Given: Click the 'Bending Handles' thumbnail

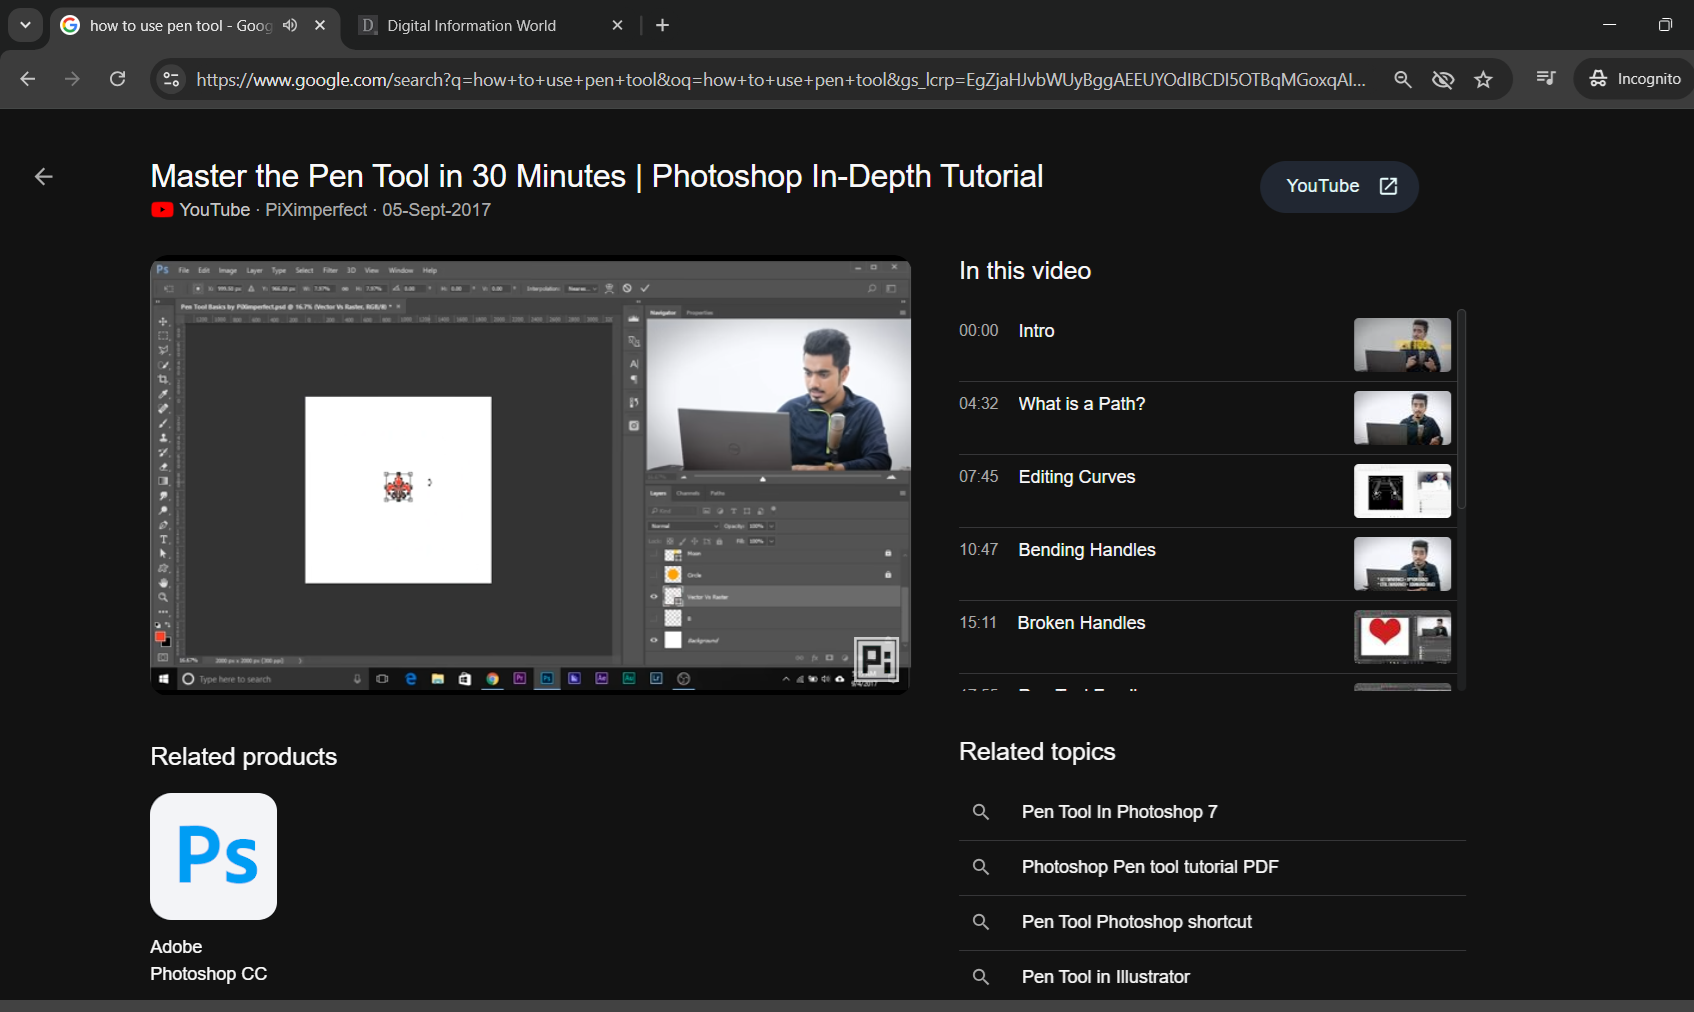Looking at the screenshot, I should coord(1402,564).
